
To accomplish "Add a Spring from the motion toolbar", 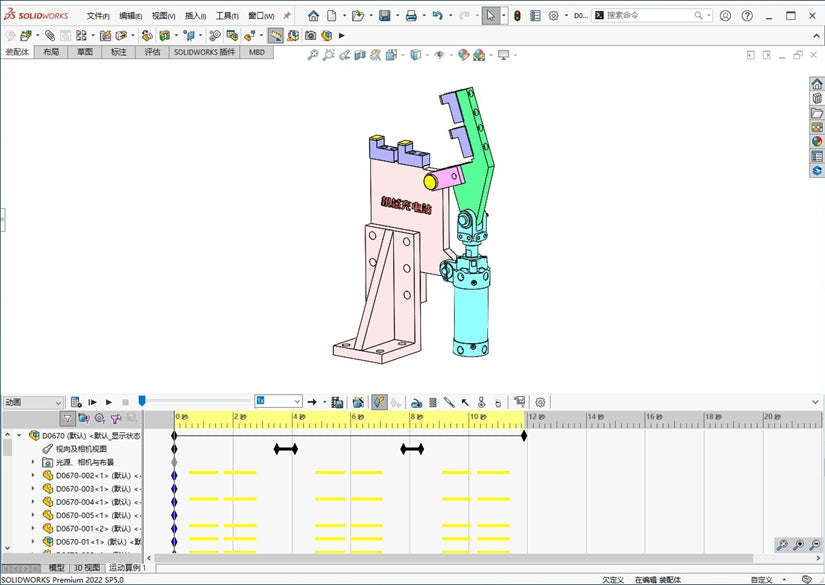I will click(432, 402).
